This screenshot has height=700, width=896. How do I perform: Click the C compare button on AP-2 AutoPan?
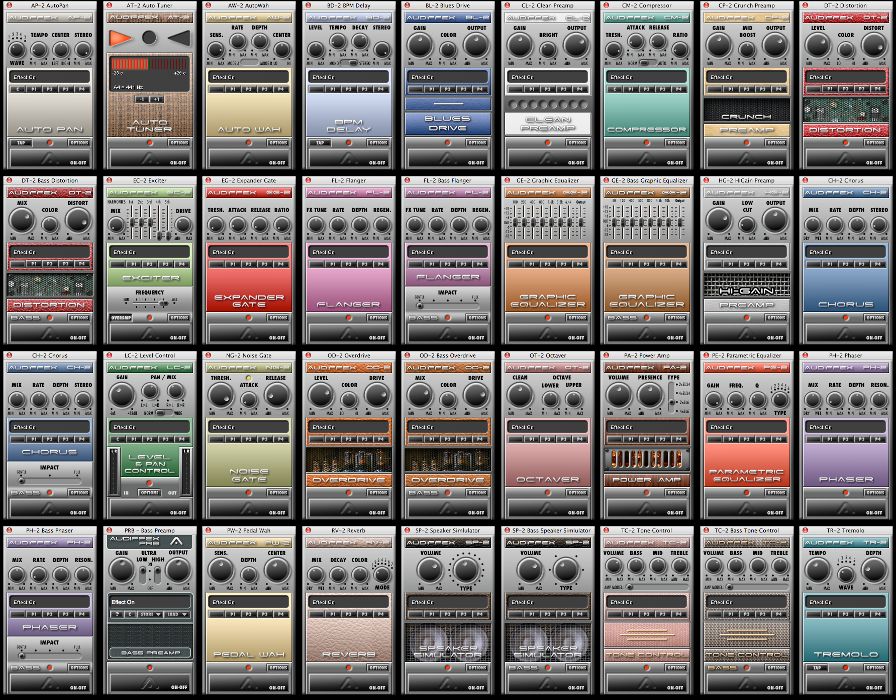tap(18, 90)
